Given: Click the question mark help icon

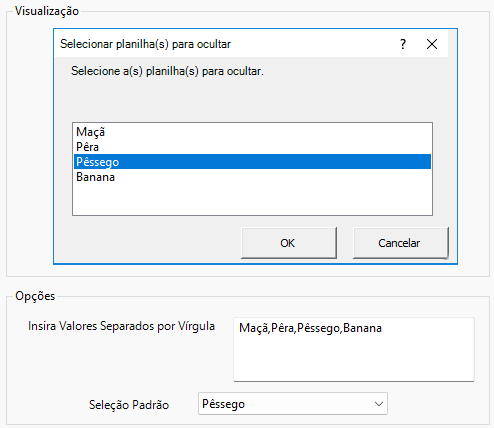Looking at the screenshot, I should [403, 44].
